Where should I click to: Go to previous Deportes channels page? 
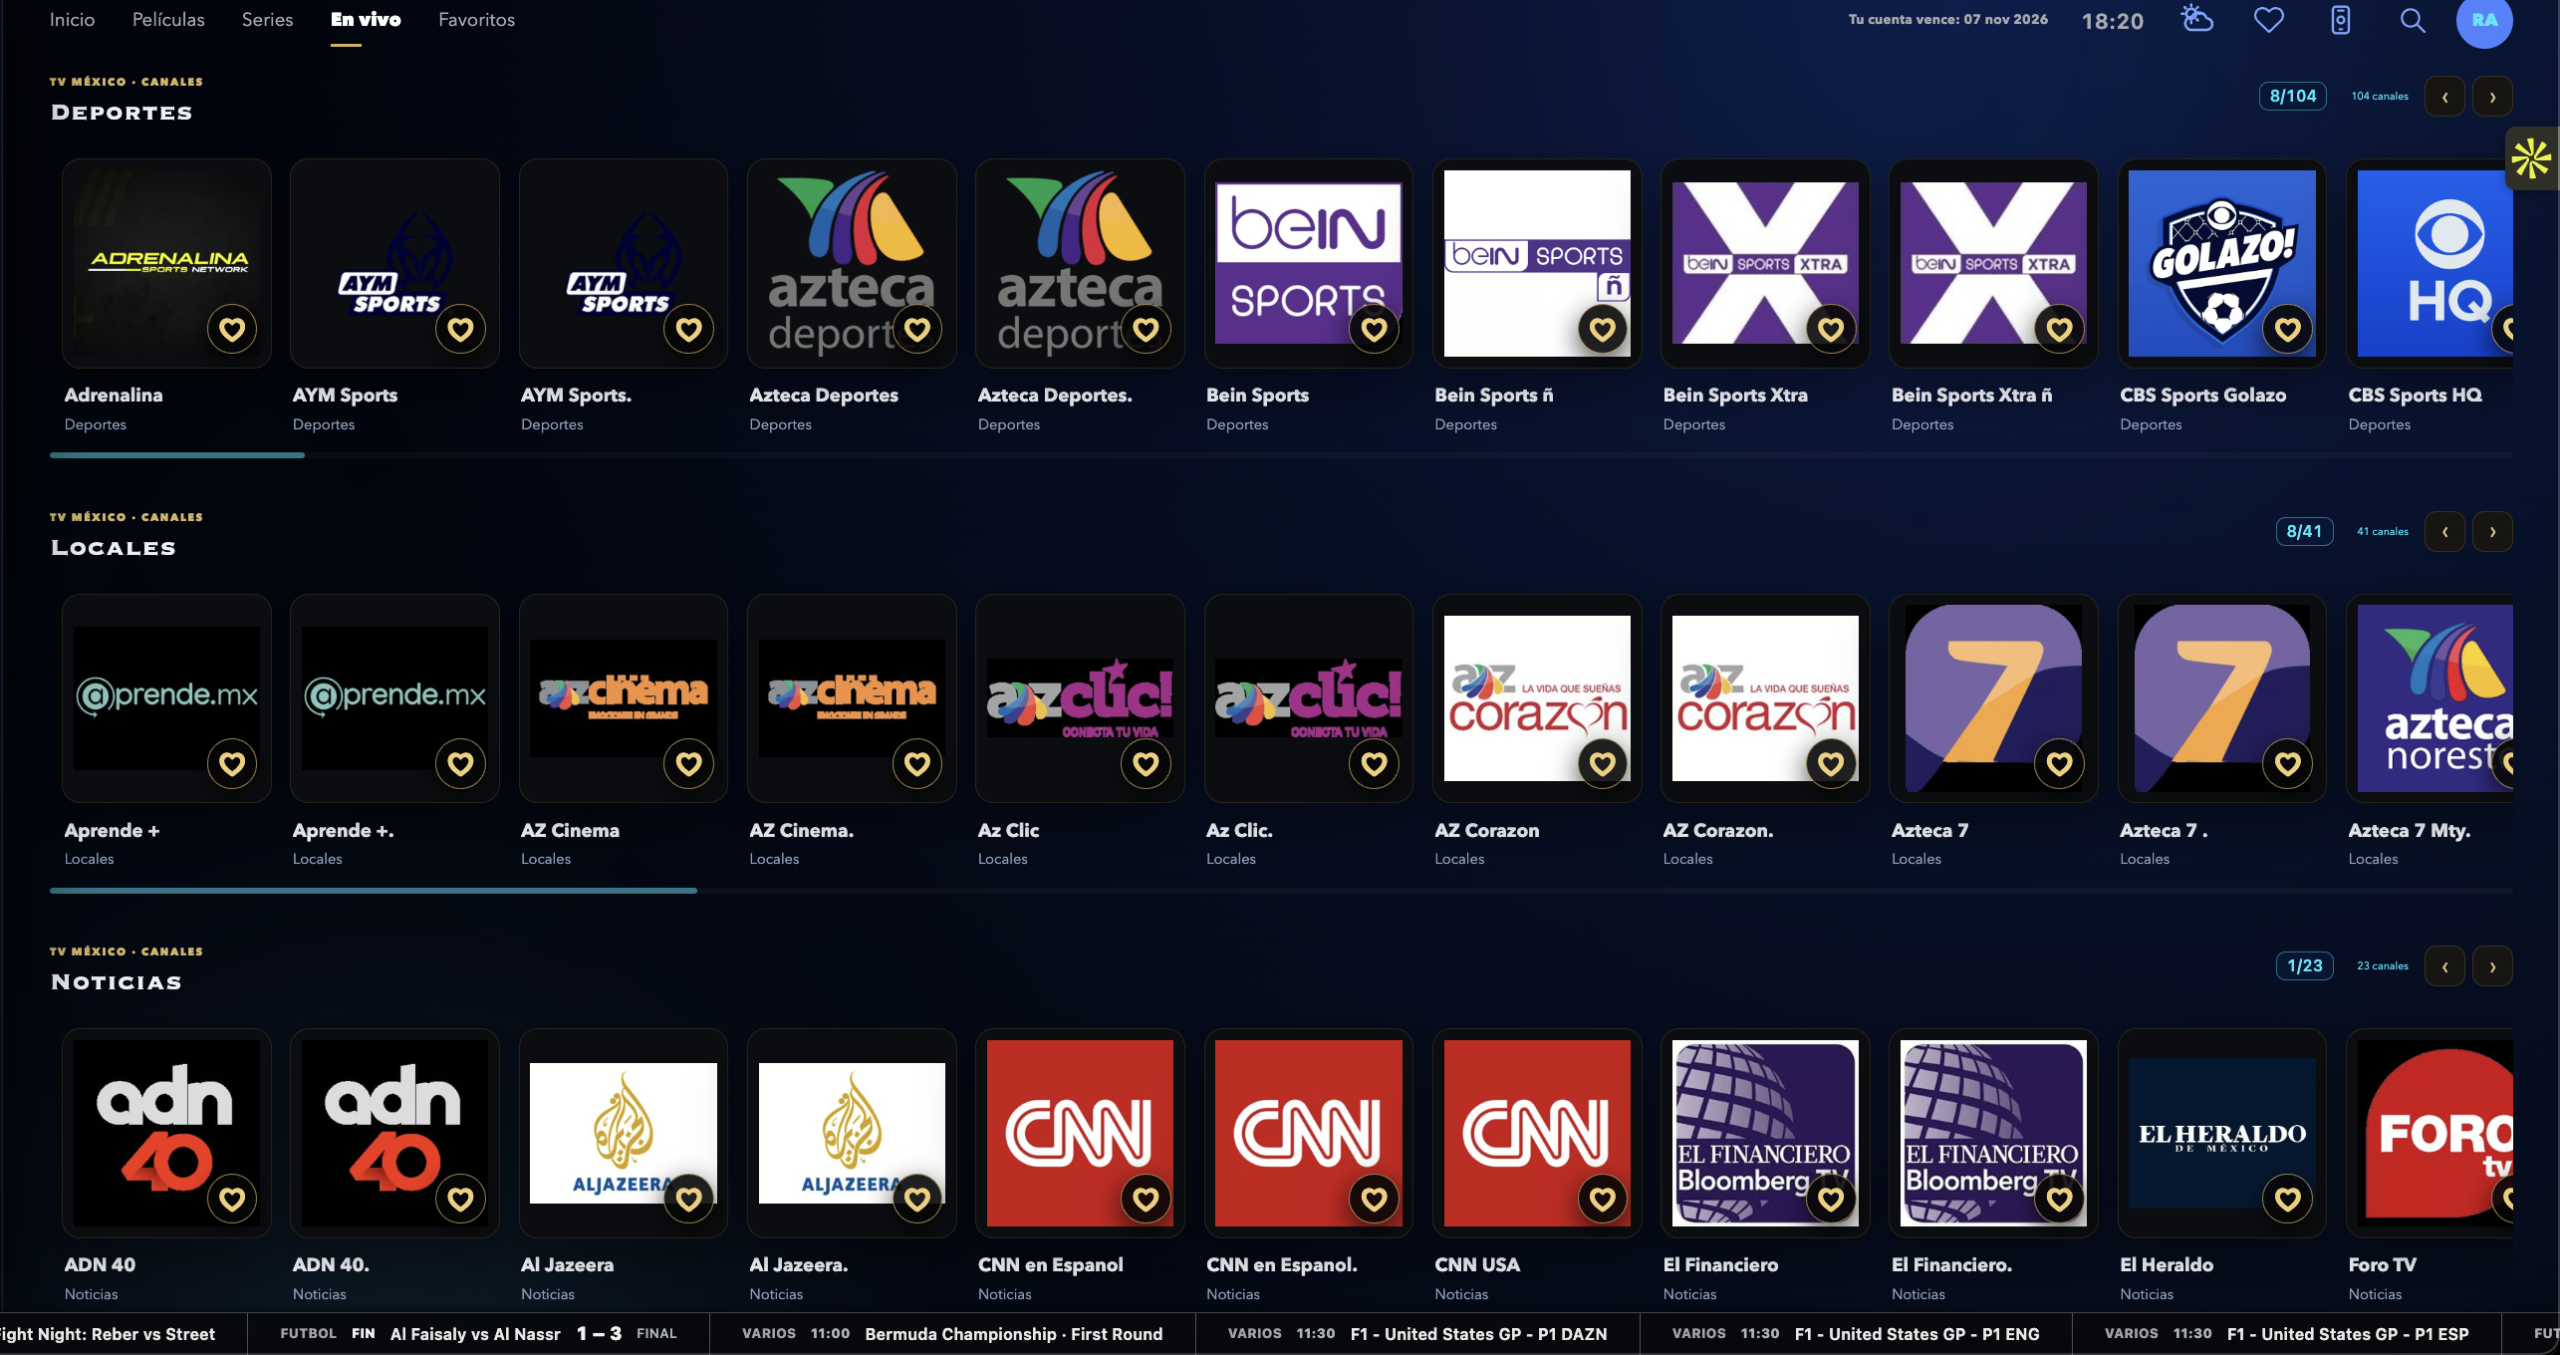2444,97
